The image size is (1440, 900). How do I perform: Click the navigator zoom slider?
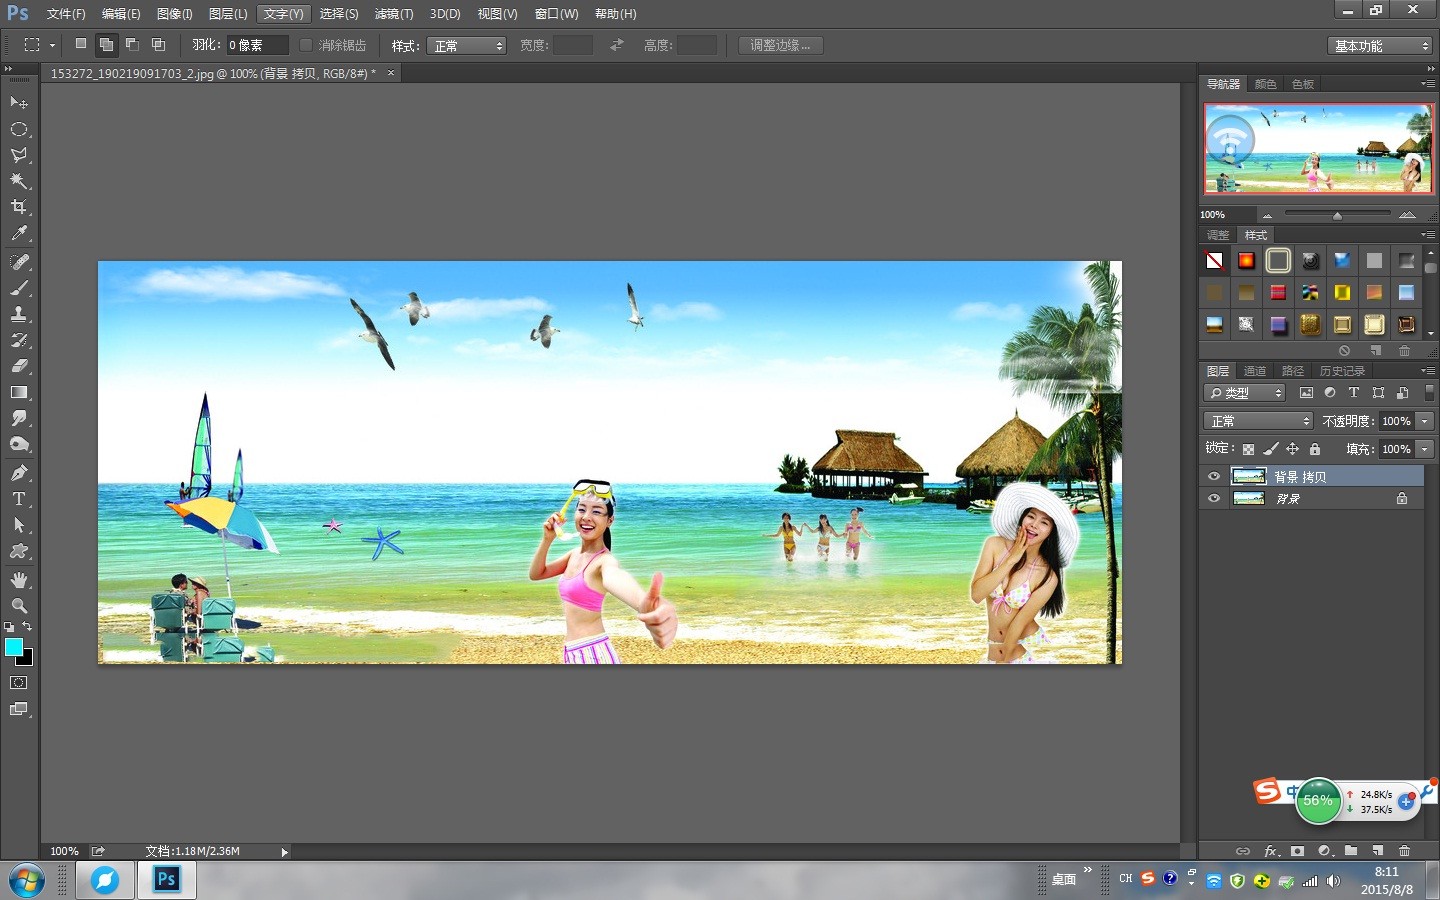click(x=1337, y=215)
